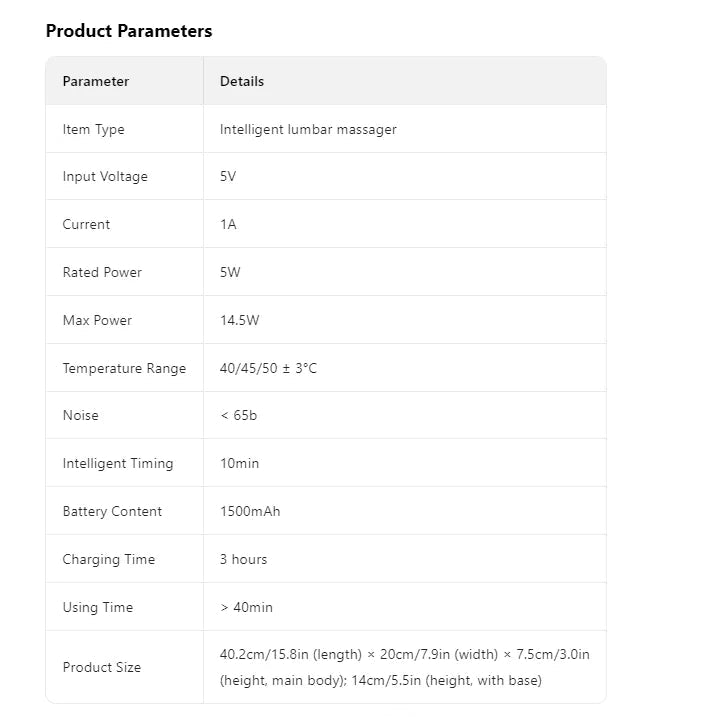719x717 pixels.
Task: Click the 5V voltage value
Action: pos(229,177)
